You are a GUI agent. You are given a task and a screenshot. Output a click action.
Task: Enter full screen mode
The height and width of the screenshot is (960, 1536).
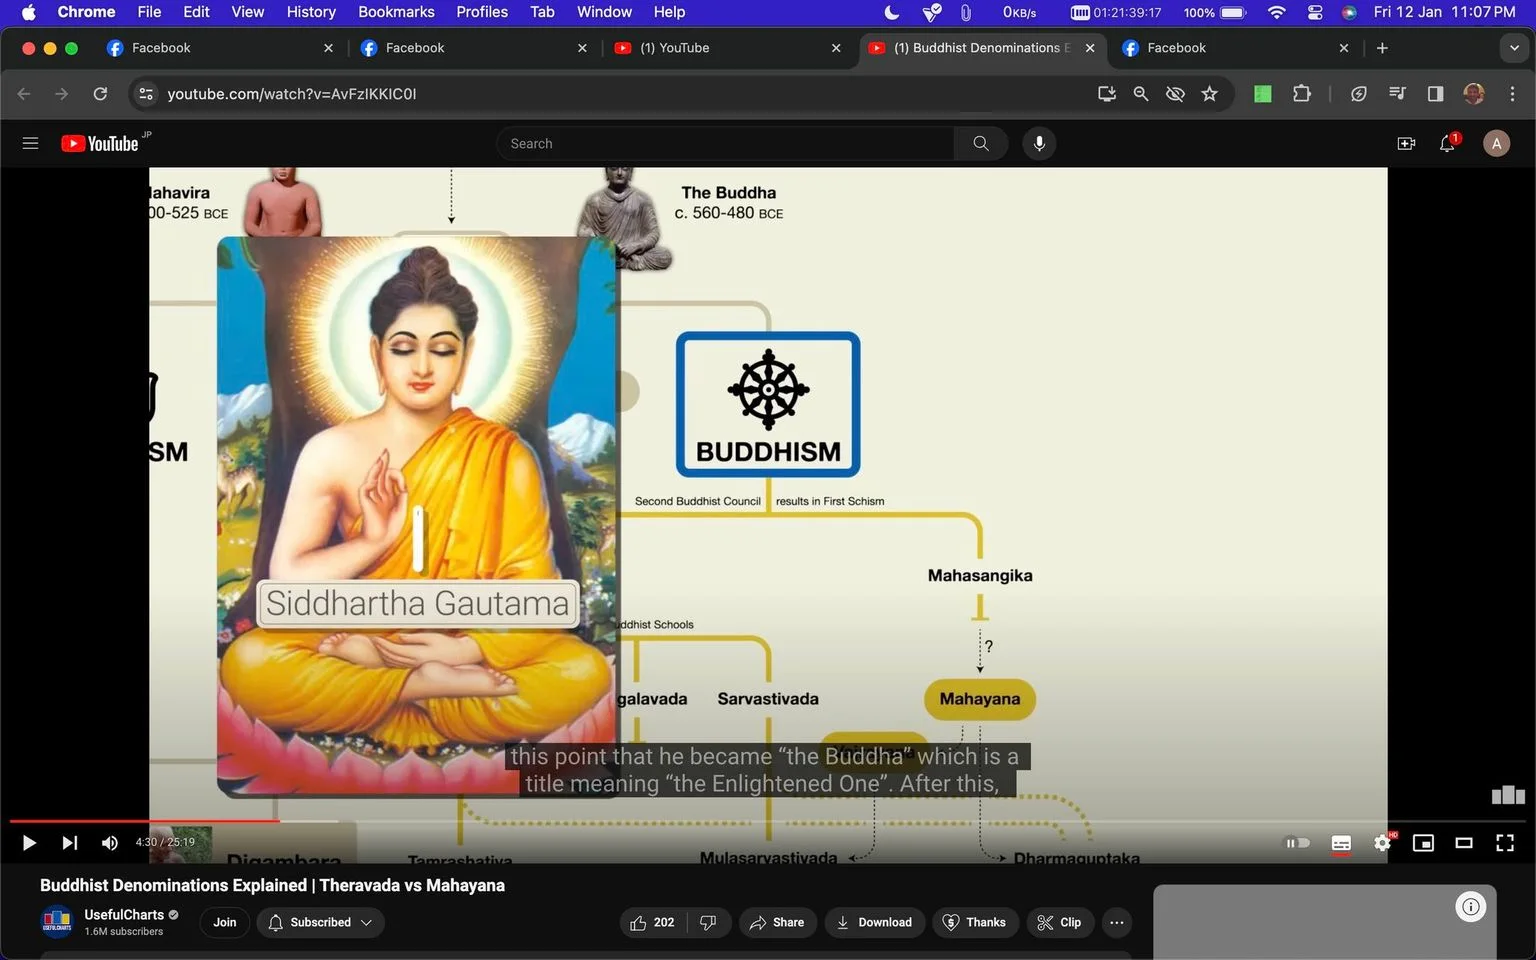click(1505, 843)
